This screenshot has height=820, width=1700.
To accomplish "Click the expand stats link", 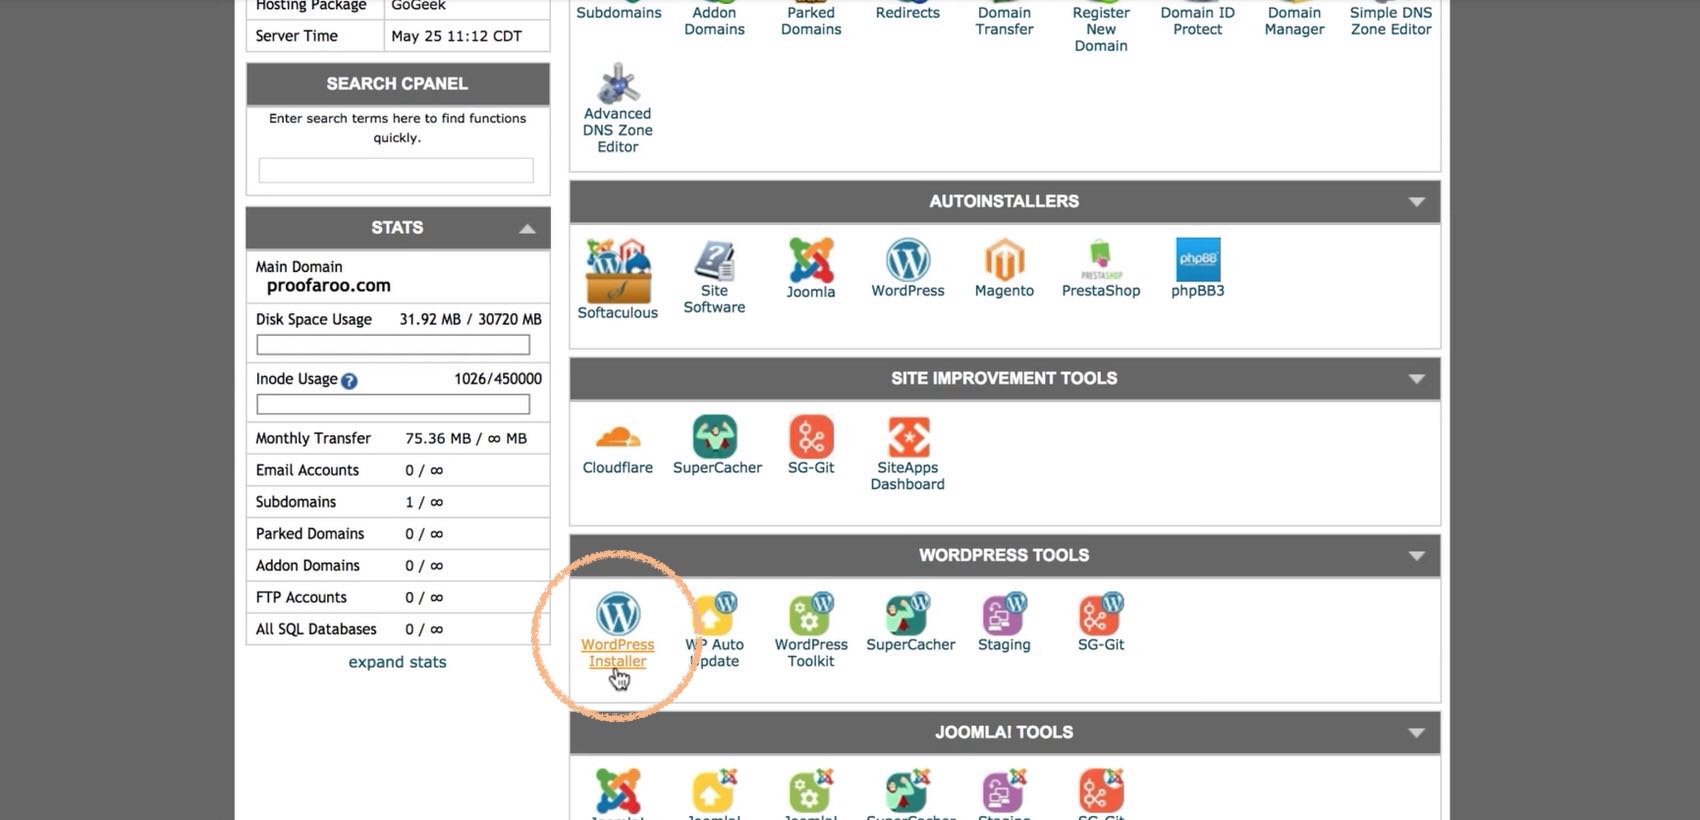I will click(397, 662).
